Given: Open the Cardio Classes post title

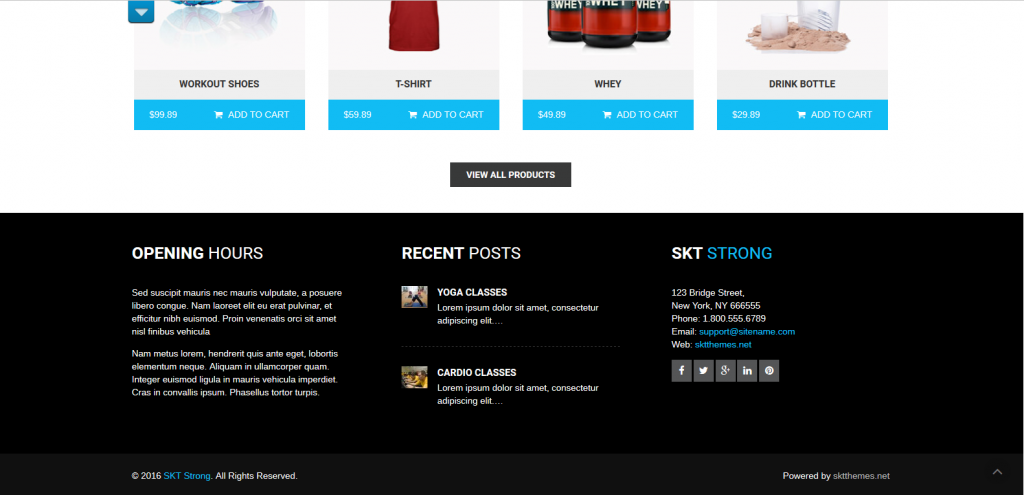Looking at the screenshot, I should [x=477, y=372].
